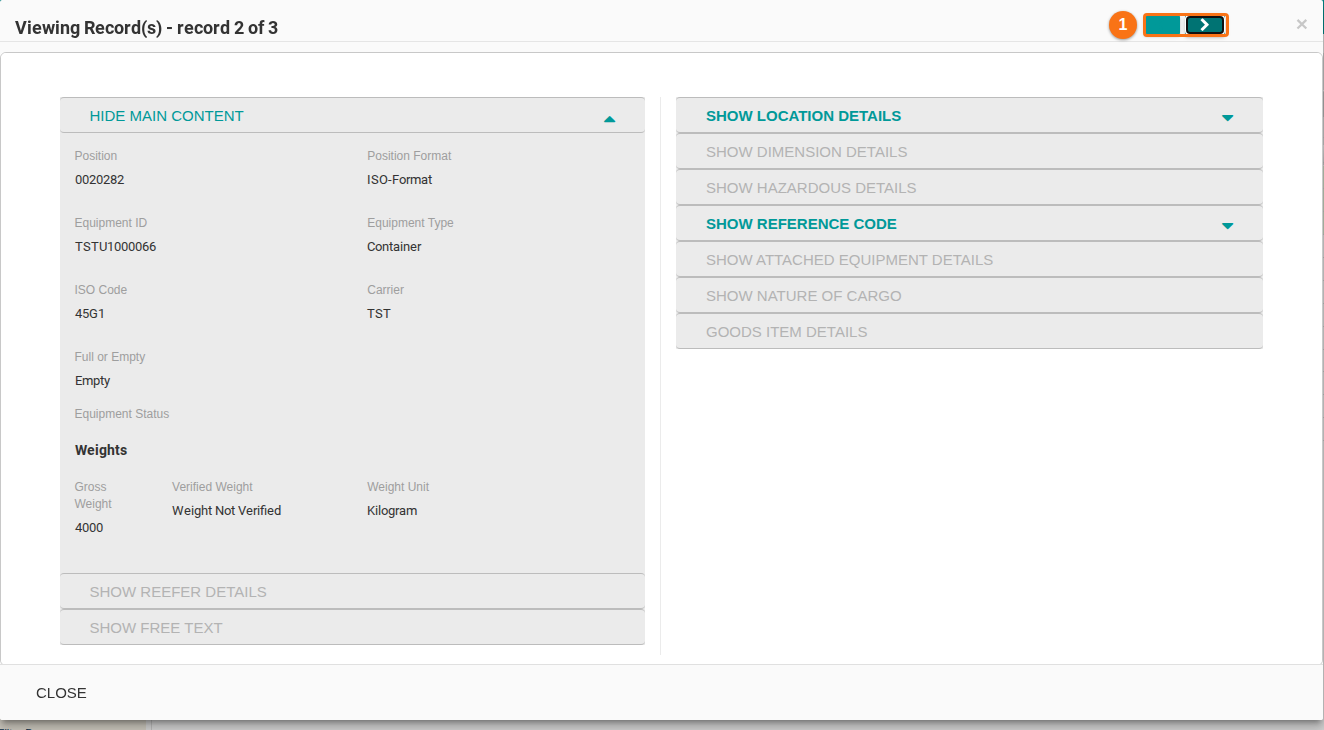Click the equipment type value Container
This screenshot has height=730, width=1324.
(x=394, y=247)
